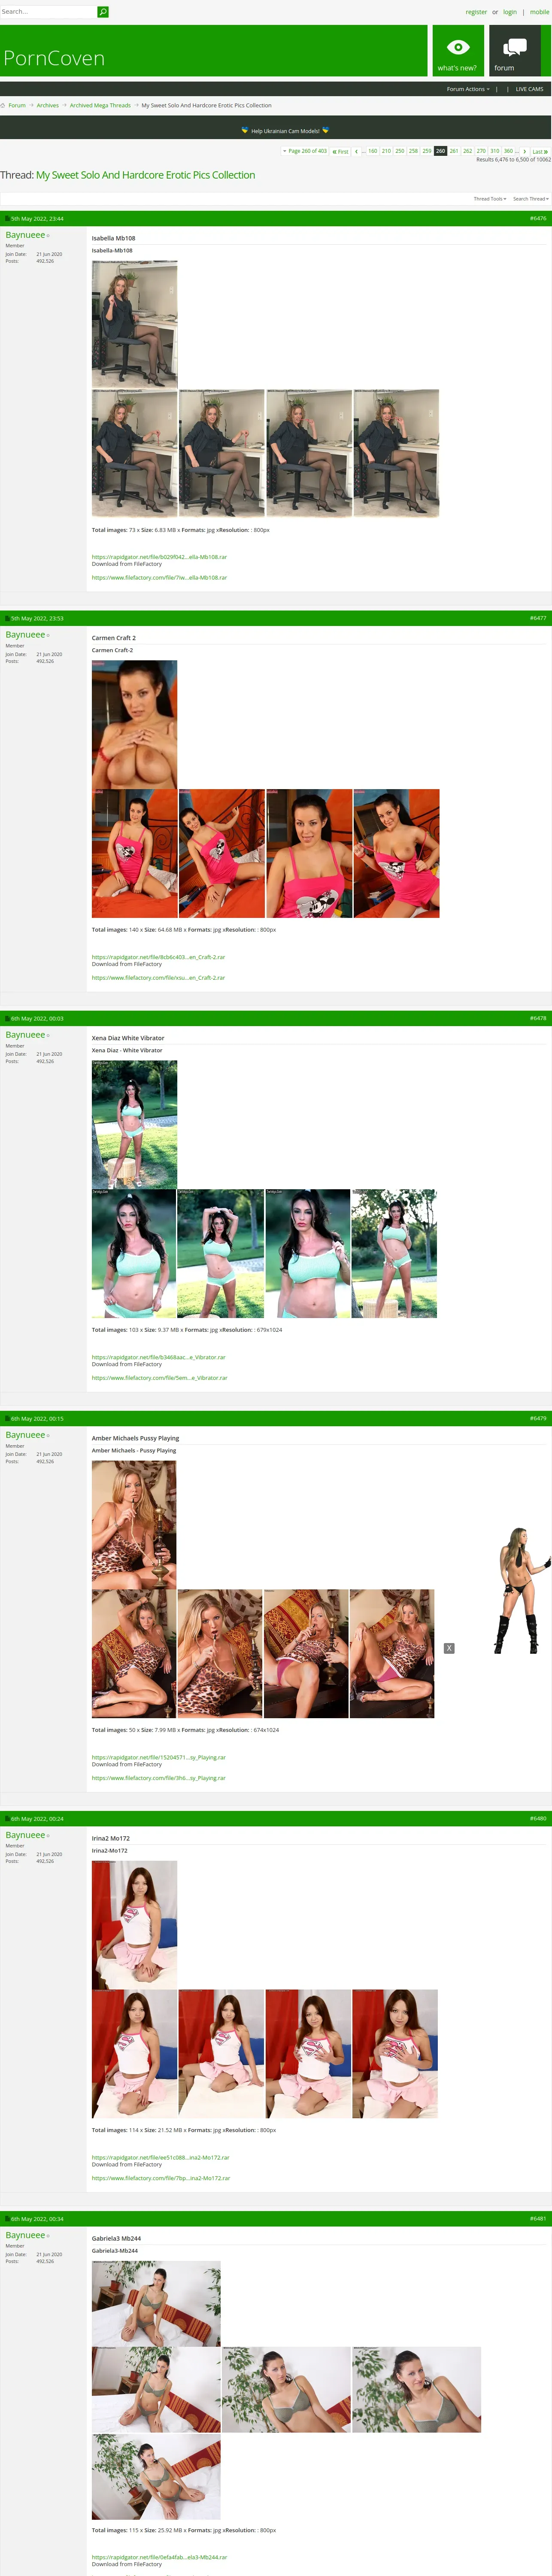Go to page 250
Viewport: 552px width, 2576px height.
(400, 151)
